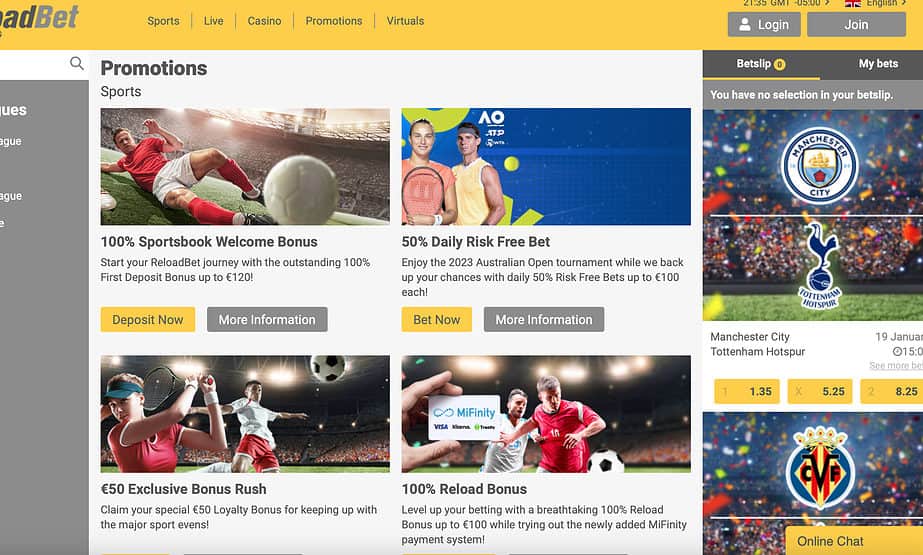Open More Information for Sportsbook Welcome Bonus

pyautogui.click(x=267, y=320)
